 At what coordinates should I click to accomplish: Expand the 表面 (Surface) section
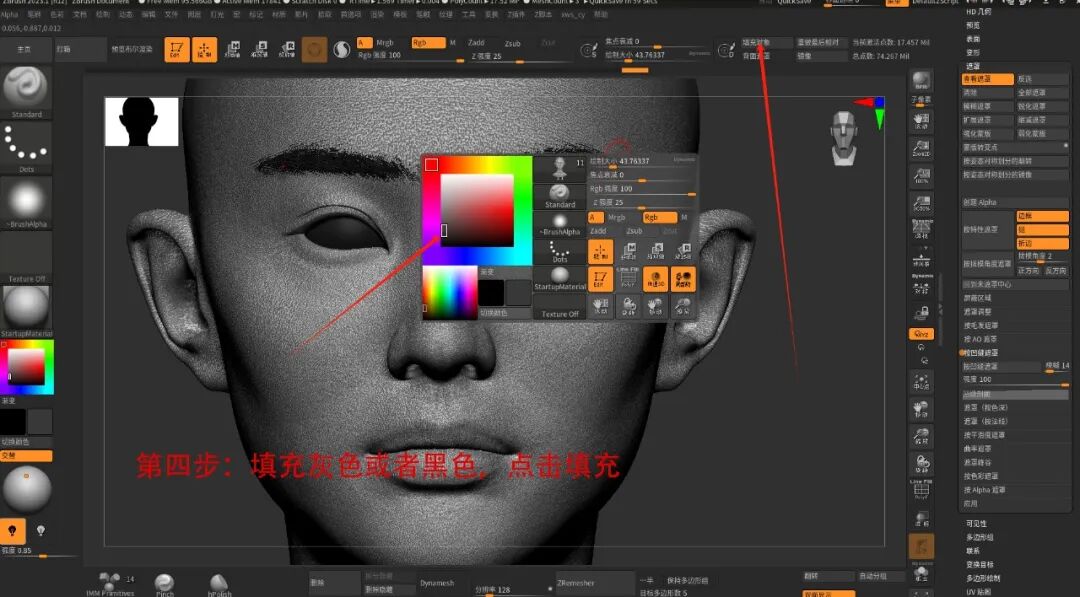coord(974,39)
